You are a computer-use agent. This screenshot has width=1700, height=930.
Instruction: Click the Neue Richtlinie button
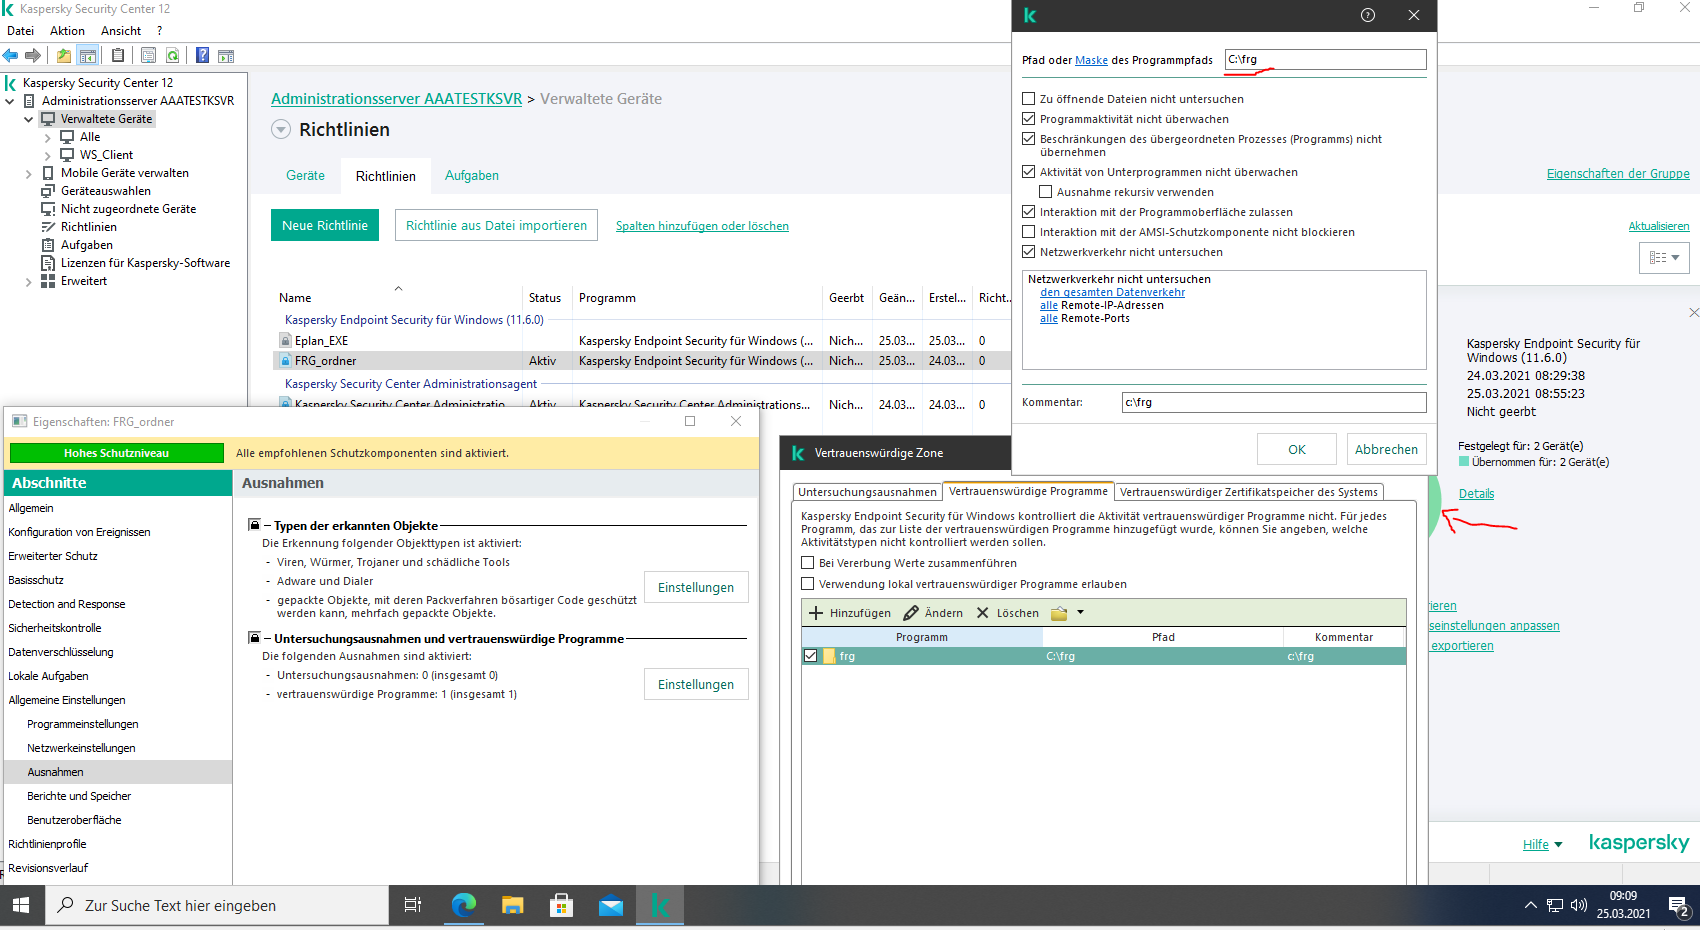325,225
